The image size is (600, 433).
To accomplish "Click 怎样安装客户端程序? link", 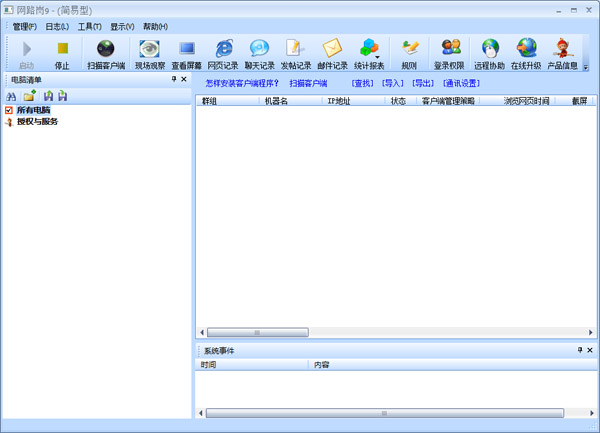I will (x=242, y=83).
